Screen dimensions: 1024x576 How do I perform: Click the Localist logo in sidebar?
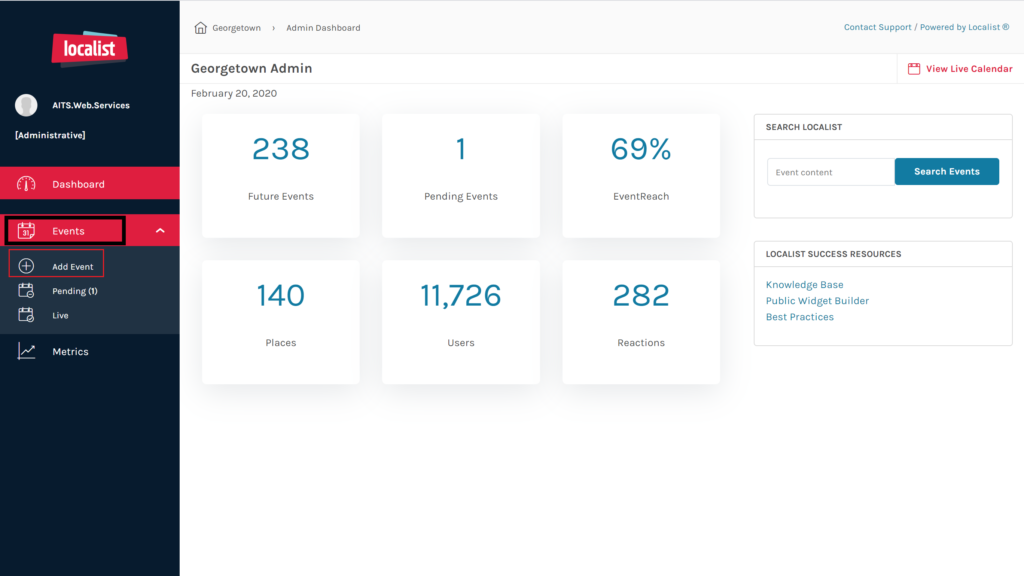pos(89,48)
